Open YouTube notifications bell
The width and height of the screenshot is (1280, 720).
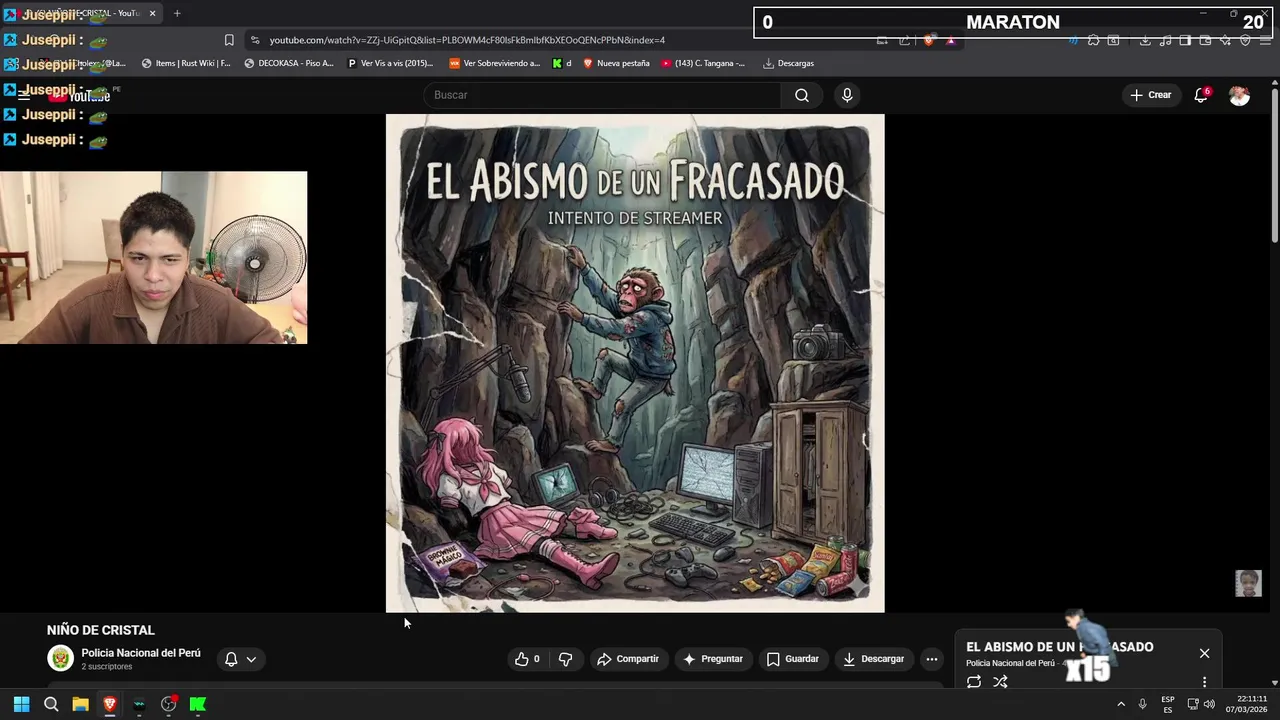[1201, 95]
